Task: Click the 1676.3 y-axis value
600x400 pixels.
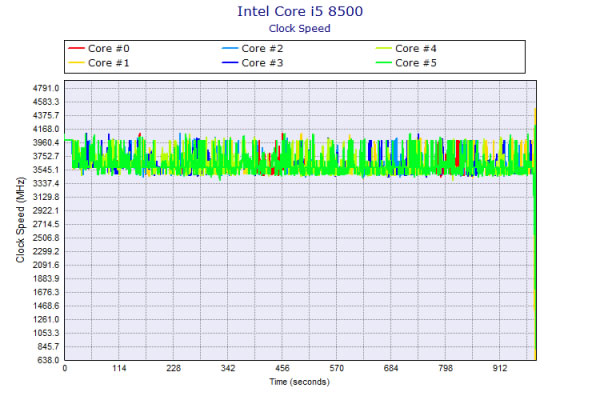Action: 46,292
